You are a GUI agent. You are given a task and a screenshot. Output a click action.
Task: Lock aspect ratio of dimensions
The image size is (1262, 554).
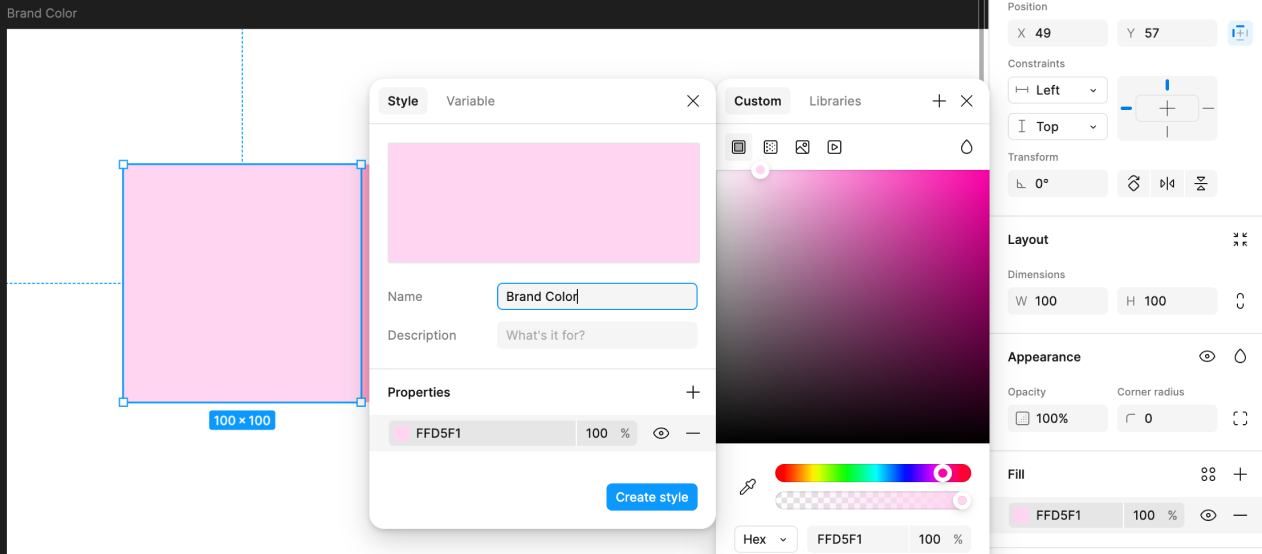(x=1240, y=300)
